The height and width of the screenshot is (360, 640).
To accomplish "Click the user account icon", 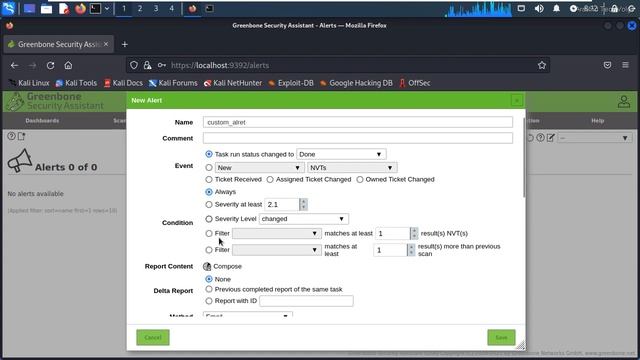I will click(x=623, y=102).
